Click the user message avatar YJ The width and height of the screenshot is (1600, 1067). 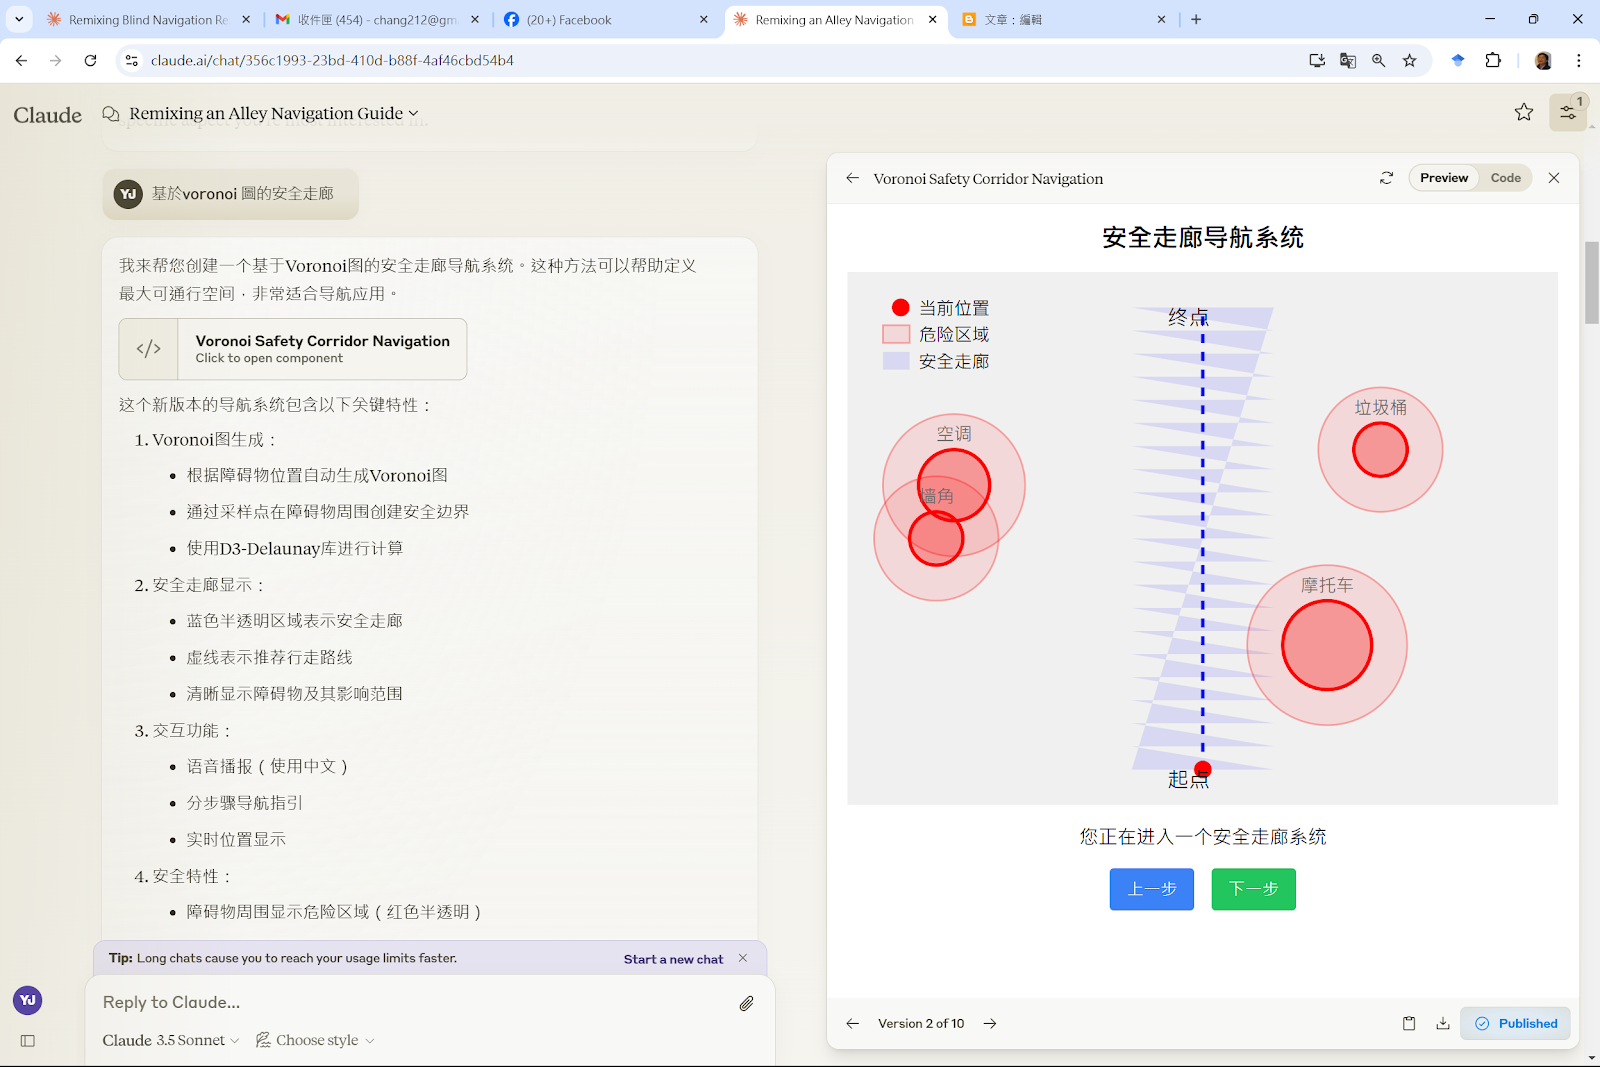click(128, 194)
